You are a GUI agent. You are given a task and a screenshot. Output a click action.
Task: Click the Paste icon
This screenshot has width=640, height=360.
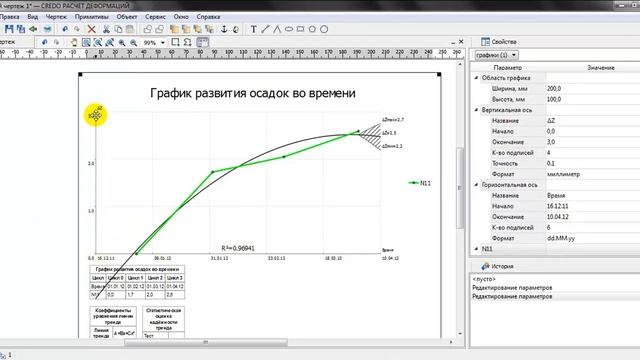tap(130, 29)
